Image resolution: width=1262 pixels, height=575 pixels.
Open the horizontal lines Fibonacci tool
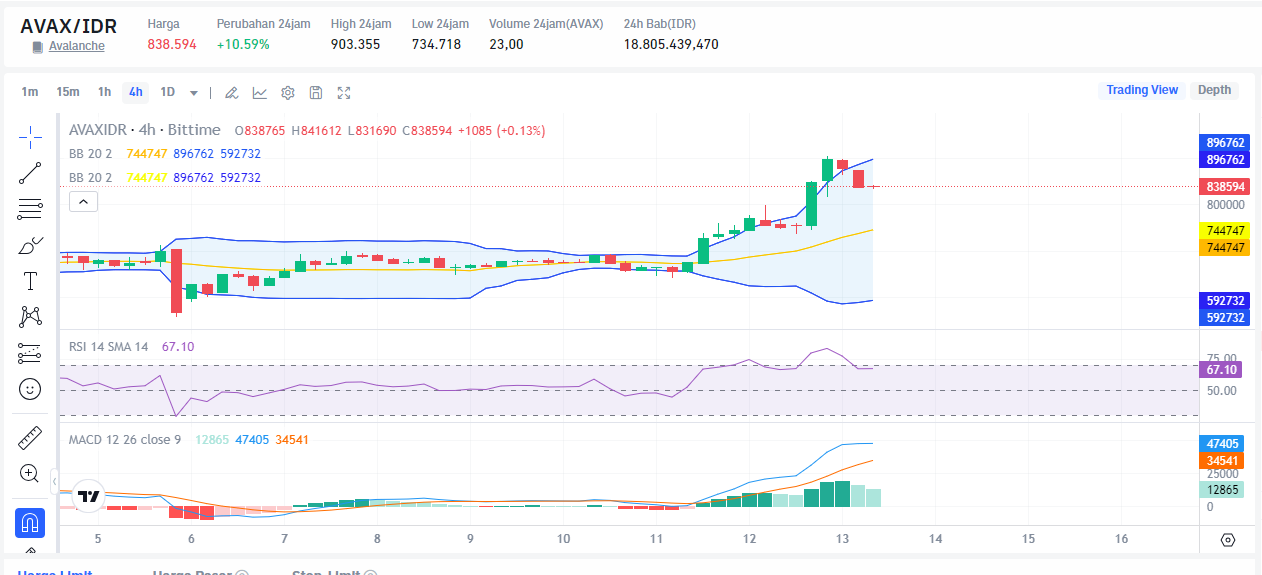pyautogui.click(x=30, y=209)
